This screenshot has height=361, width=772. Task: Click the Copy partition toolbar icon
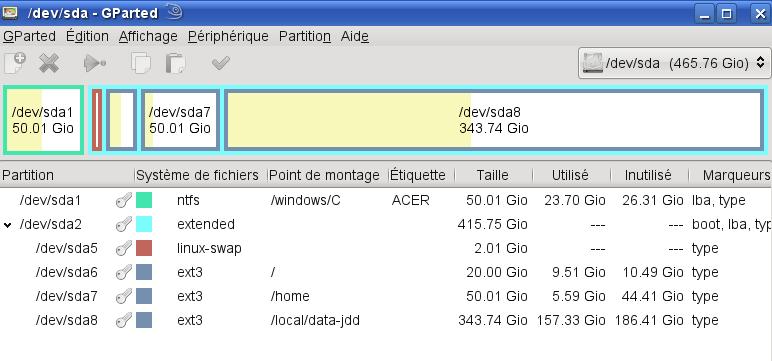pyautogui.click(x=141, y=63)
